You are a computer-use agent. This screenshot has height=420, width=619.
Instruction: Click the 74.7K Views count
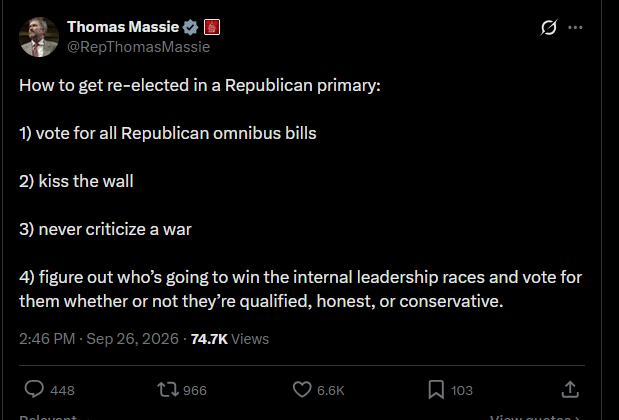point(230,339)
